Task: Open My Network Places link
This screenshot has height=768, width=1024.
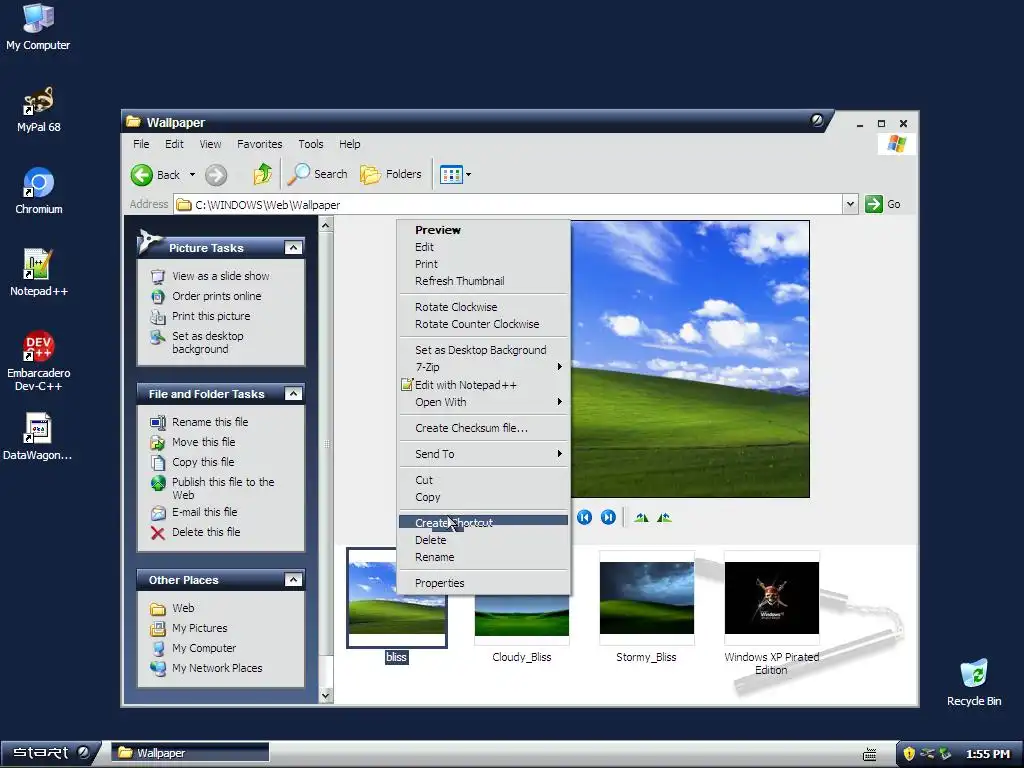Action: [x=217, y=668]
